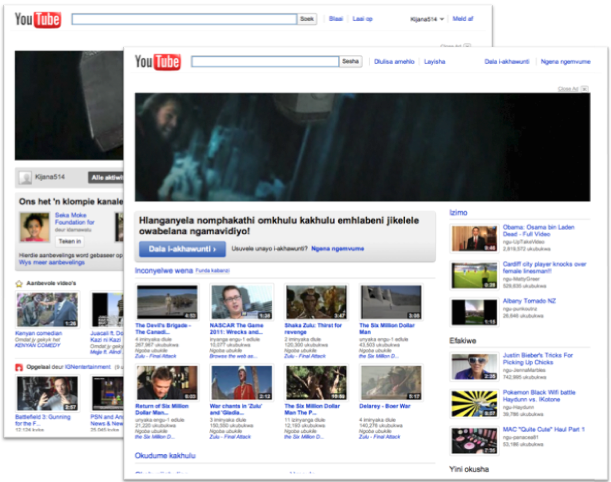Screen dimensions: 611x482
Task: Click the front window video banner
Action: click(362, 147)
